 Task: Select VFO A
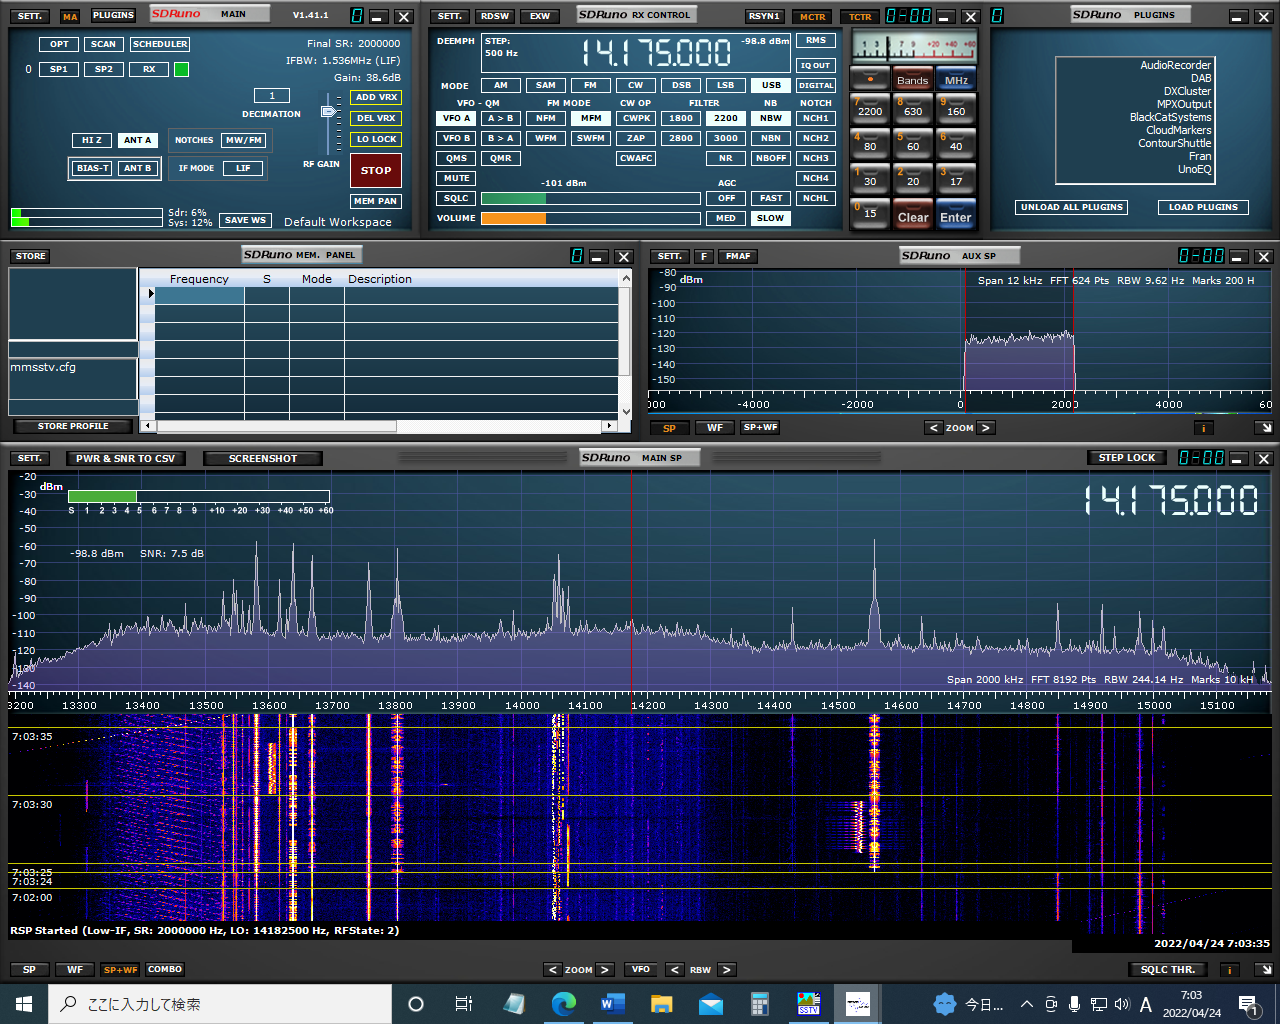tap(456, 118)
